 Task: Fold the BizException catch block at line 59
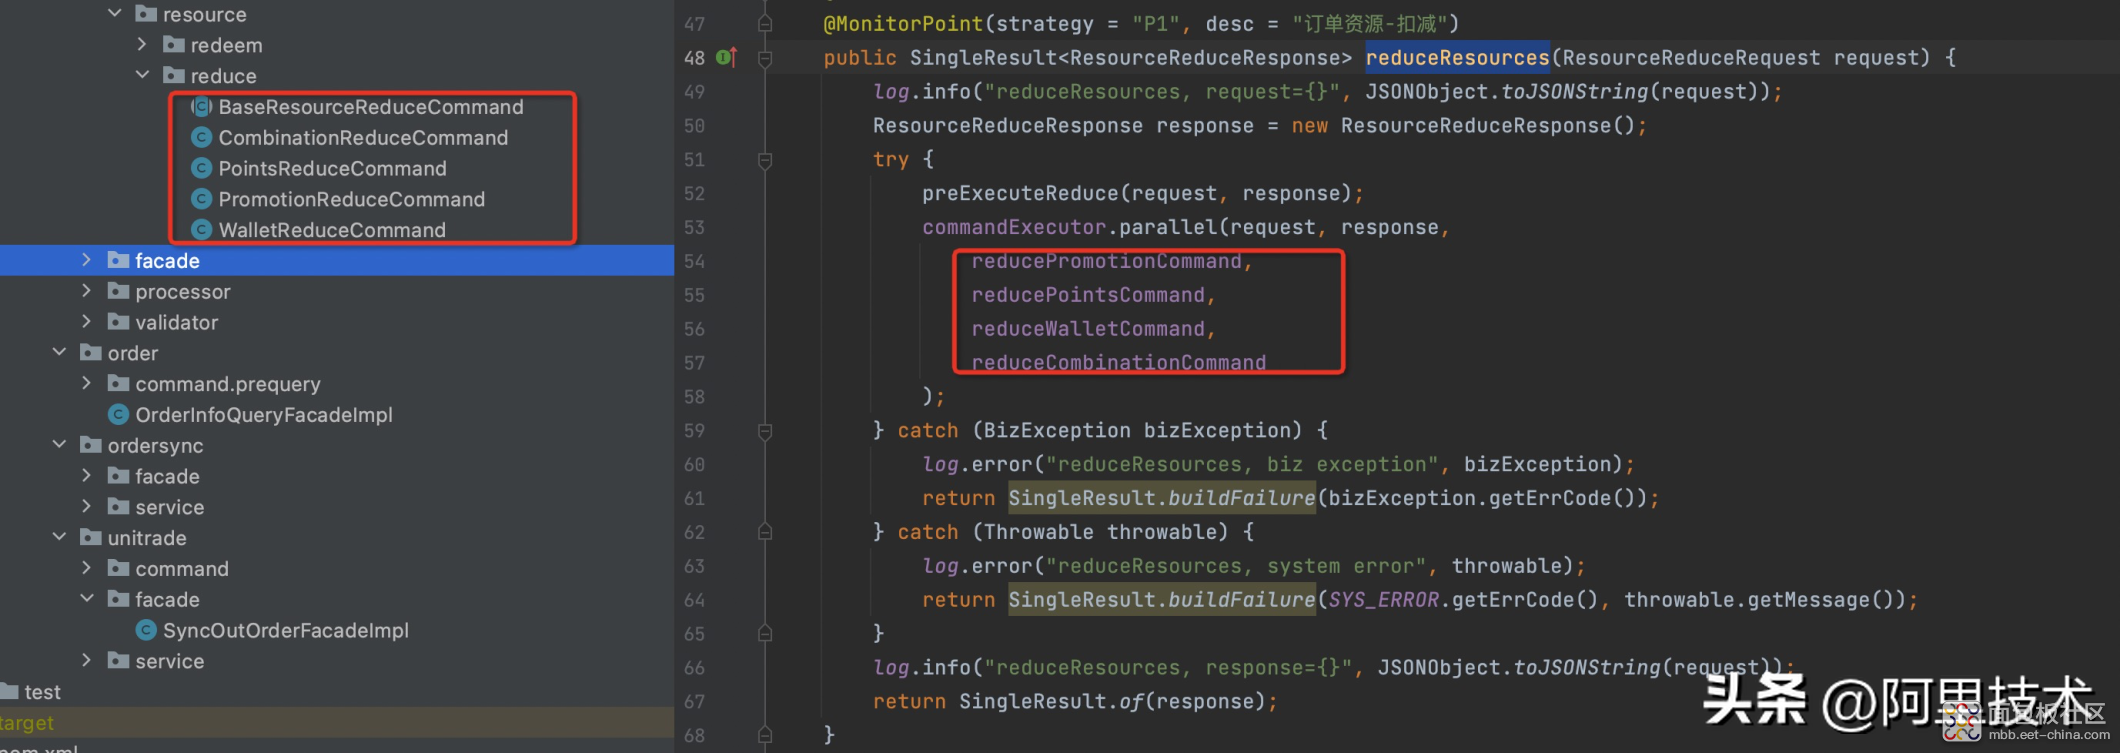tap(765, 431)
